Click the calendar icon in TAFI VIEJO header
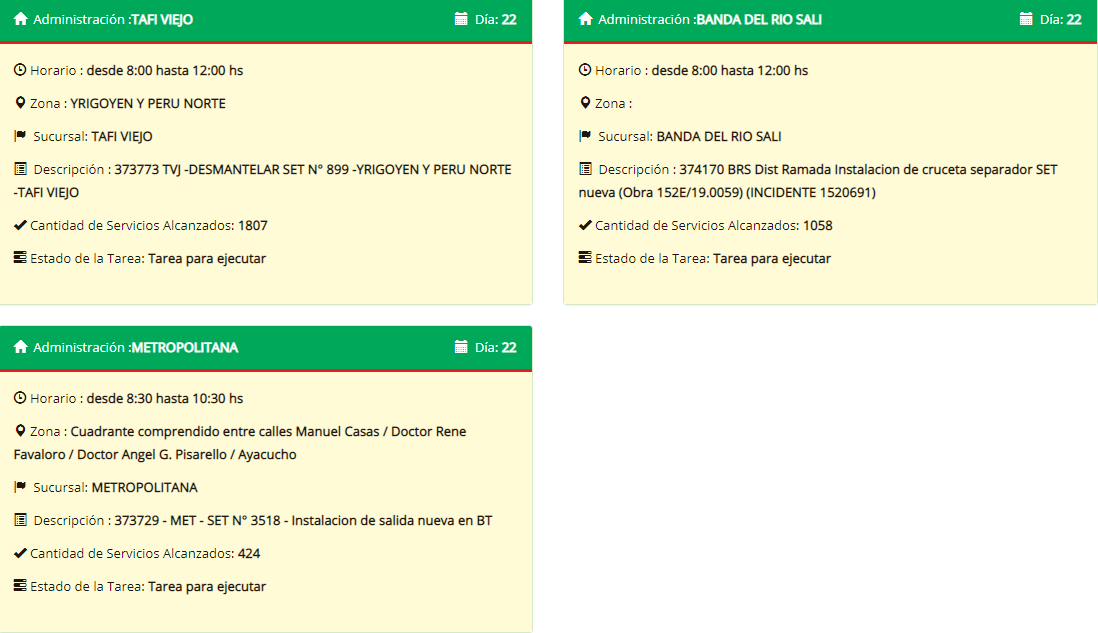Screen dimensions: 1098x633 (460, 19)
